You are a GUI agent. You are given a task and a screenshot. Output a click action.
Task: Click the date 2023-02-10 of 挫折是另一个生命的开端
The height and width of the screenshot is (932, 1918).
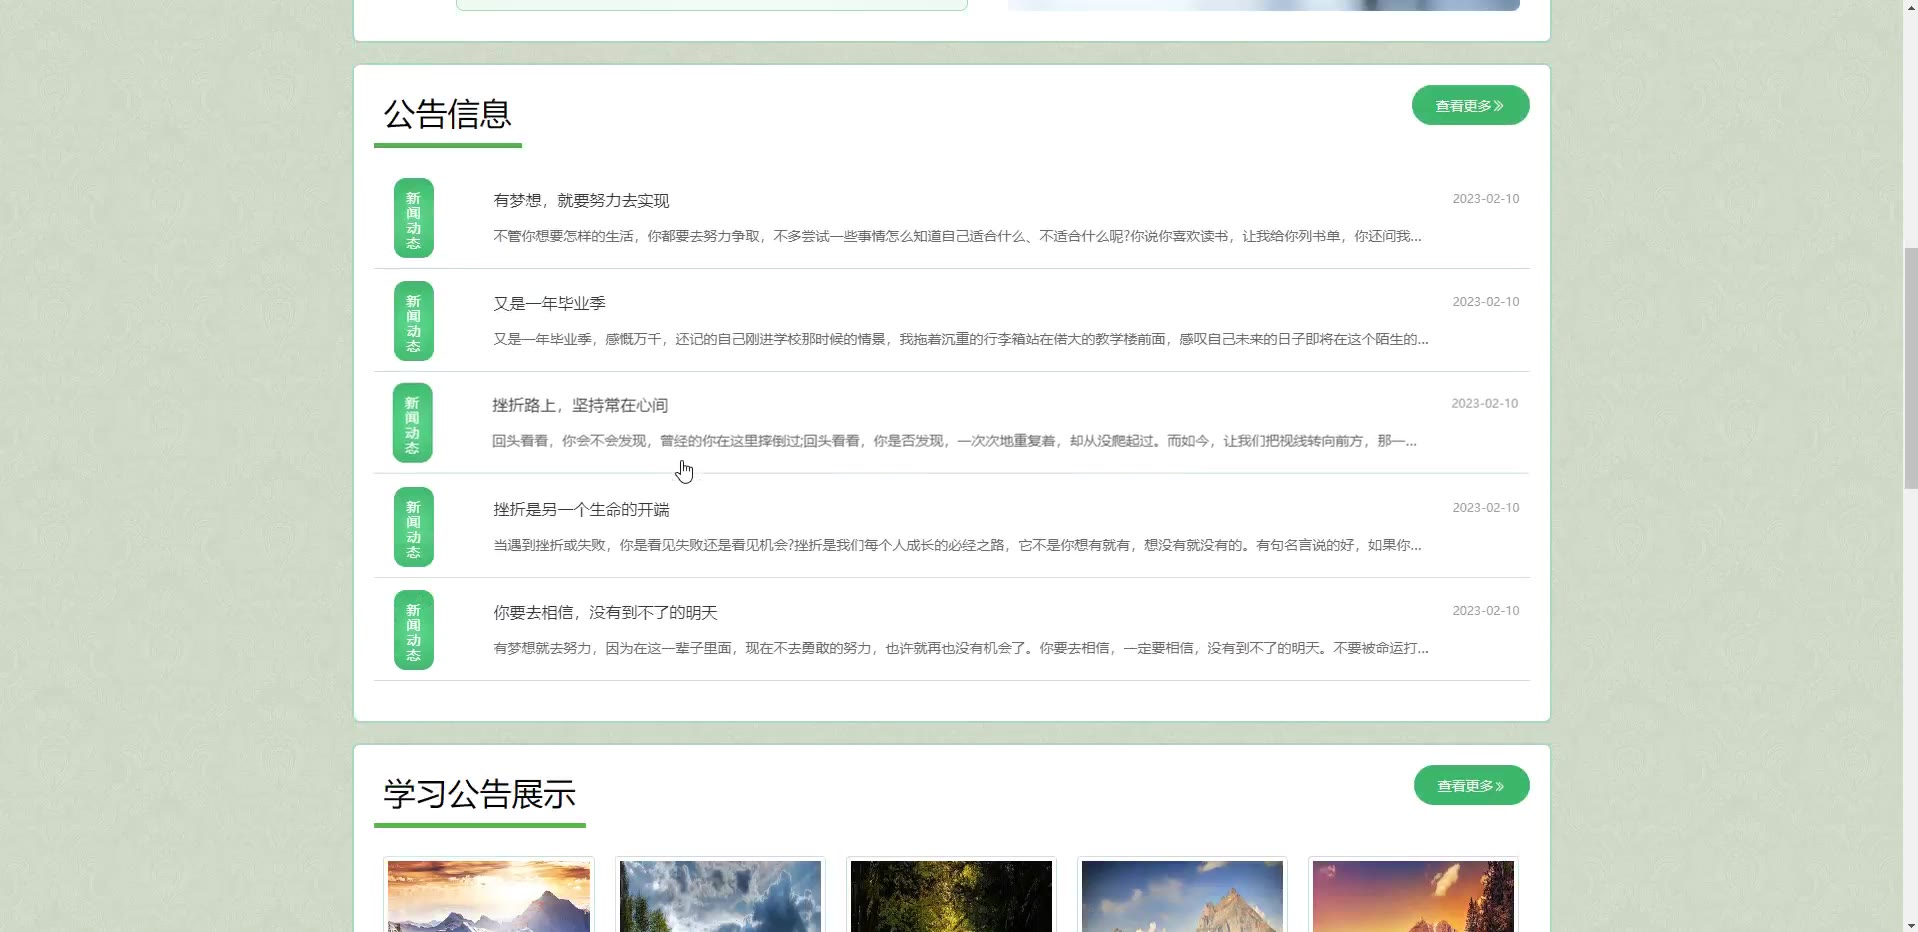[1485, 508]
